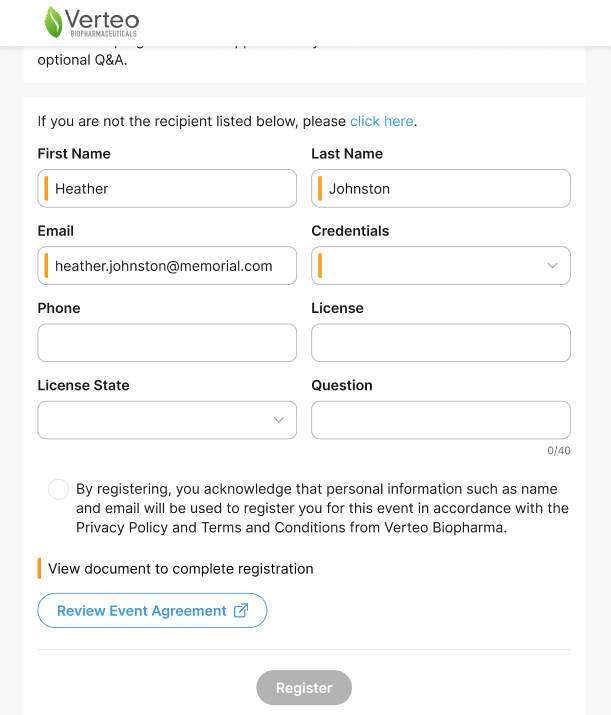Click the 0/40 character counter
This screenshot has width=611, height=715.
point(558,450)
